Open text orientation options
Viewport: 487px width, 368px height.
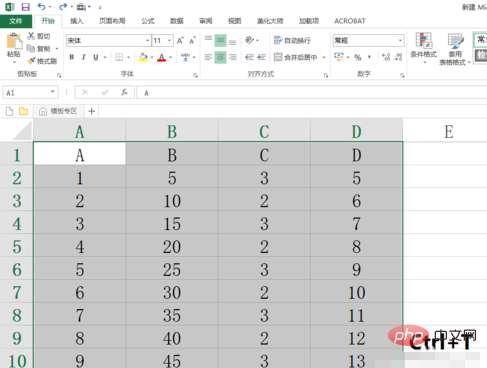coord(252,40)
